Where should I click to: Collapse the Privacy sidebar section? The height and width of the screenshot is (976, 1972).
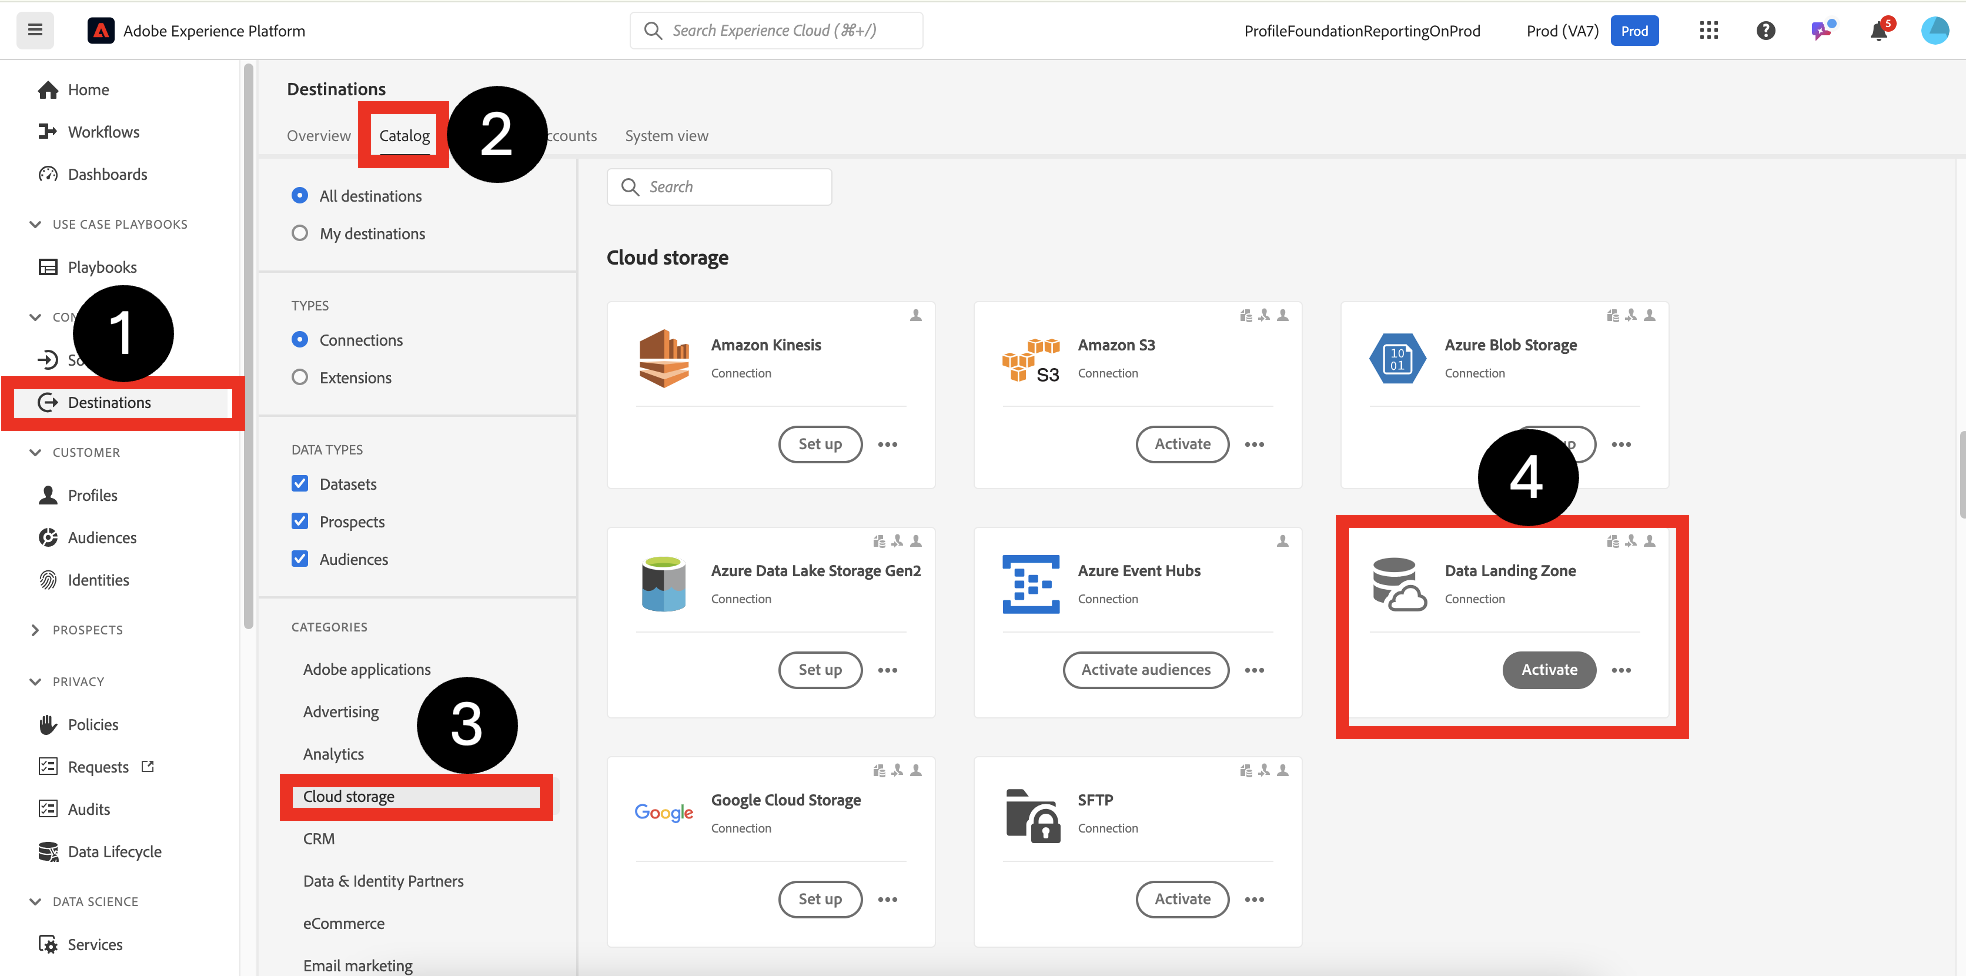tap(36, 682)
